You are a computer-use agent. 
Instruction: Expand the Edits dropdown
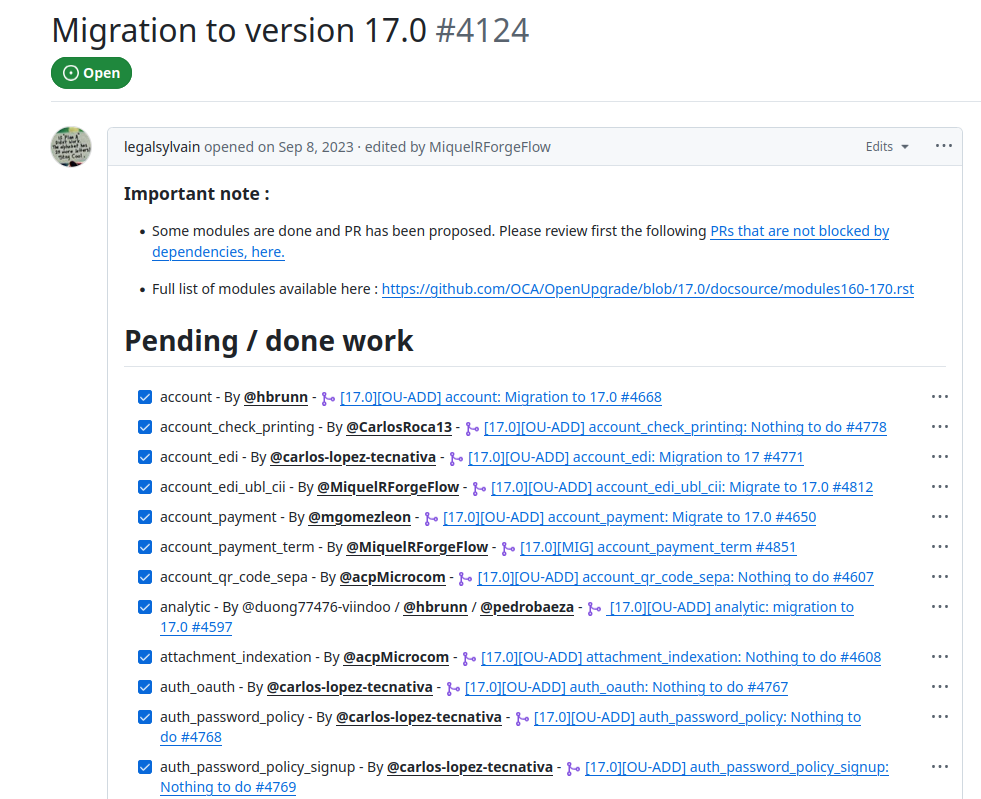[x=887, y=147]
